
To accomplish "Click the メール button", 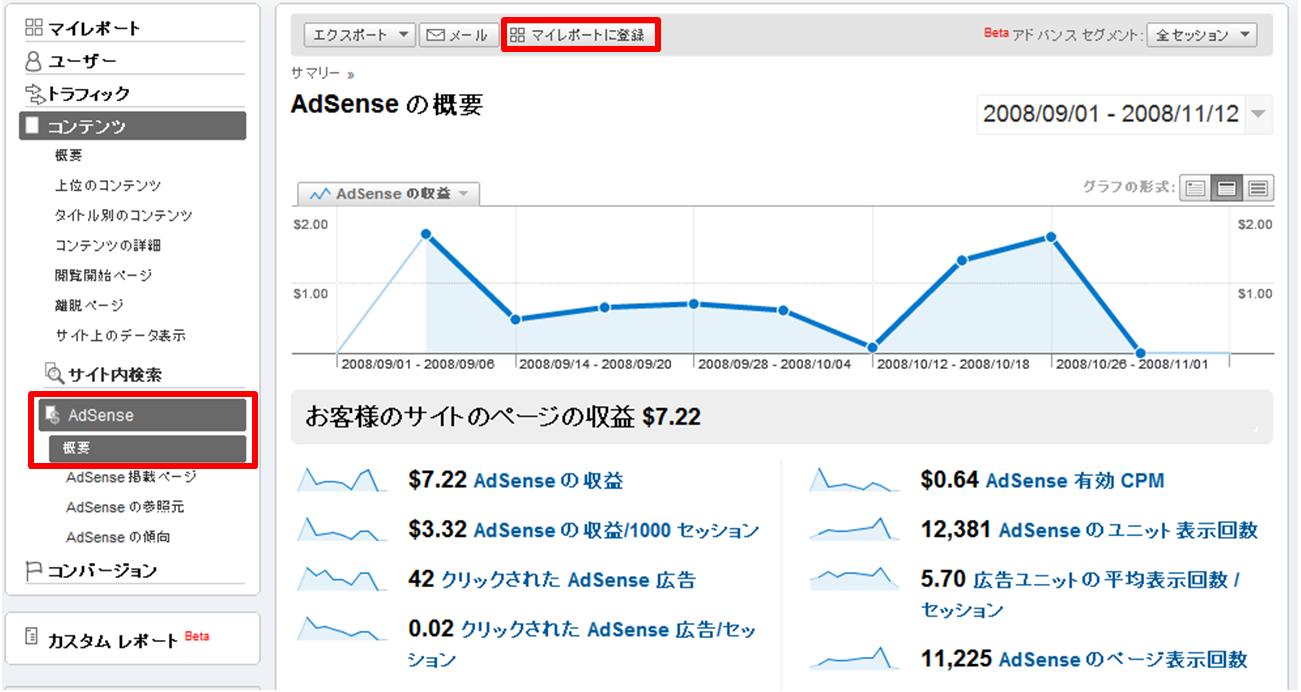I will tap(457, 35).
